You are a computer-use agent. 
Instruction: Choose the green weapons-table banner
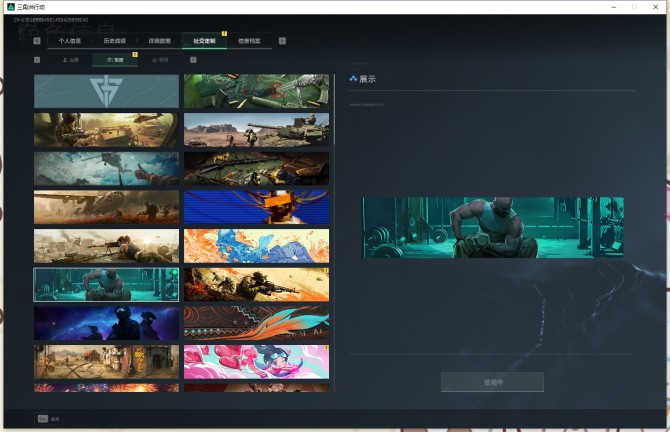(256, 91)
